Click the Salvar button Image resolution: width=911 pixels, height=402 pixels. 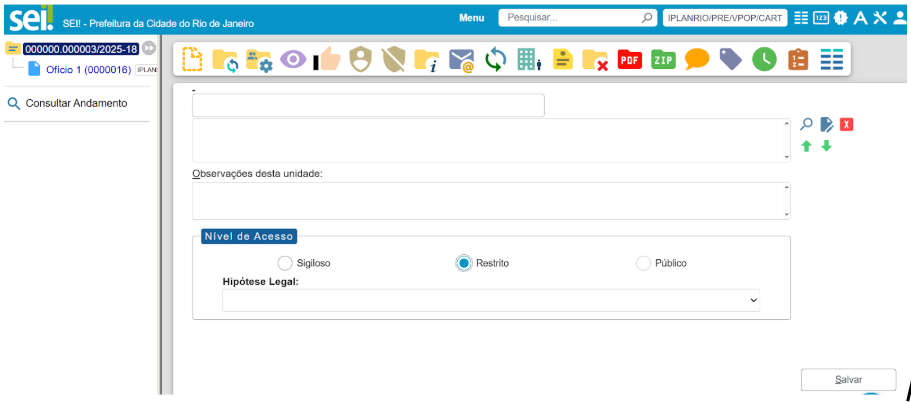click(x=848, y=380)
